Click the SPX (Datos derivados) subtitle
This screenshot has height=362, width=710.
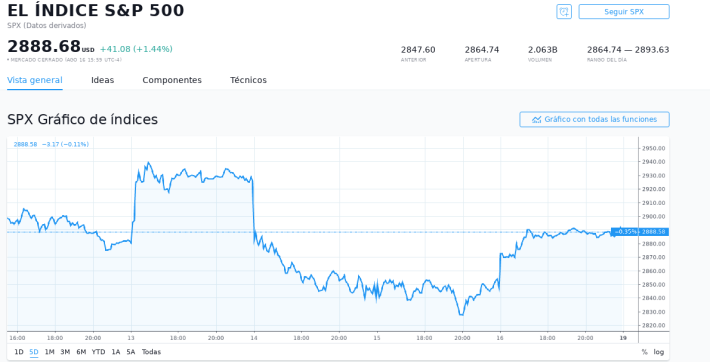47,25
